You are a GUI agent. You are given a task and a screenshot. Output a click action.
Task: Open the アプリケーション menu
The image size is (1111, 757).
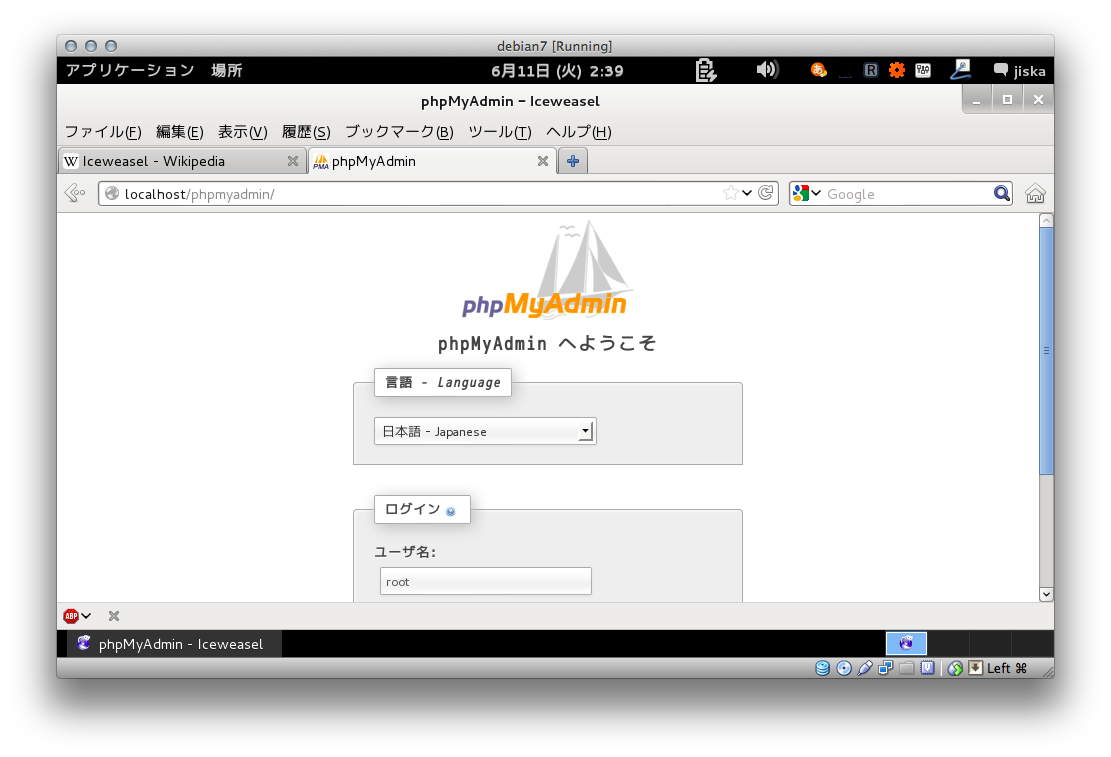point(130,70)
